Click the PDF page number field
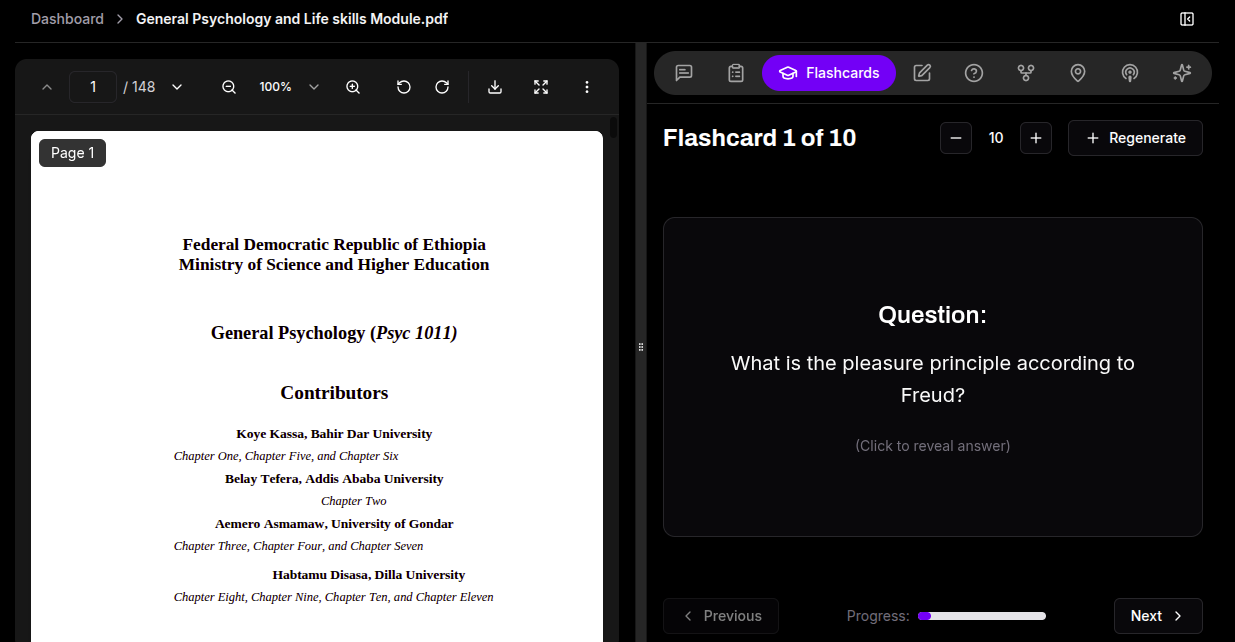Image resolution: width=1235 pixels, height=642 pixels. [x=93, y=87]
